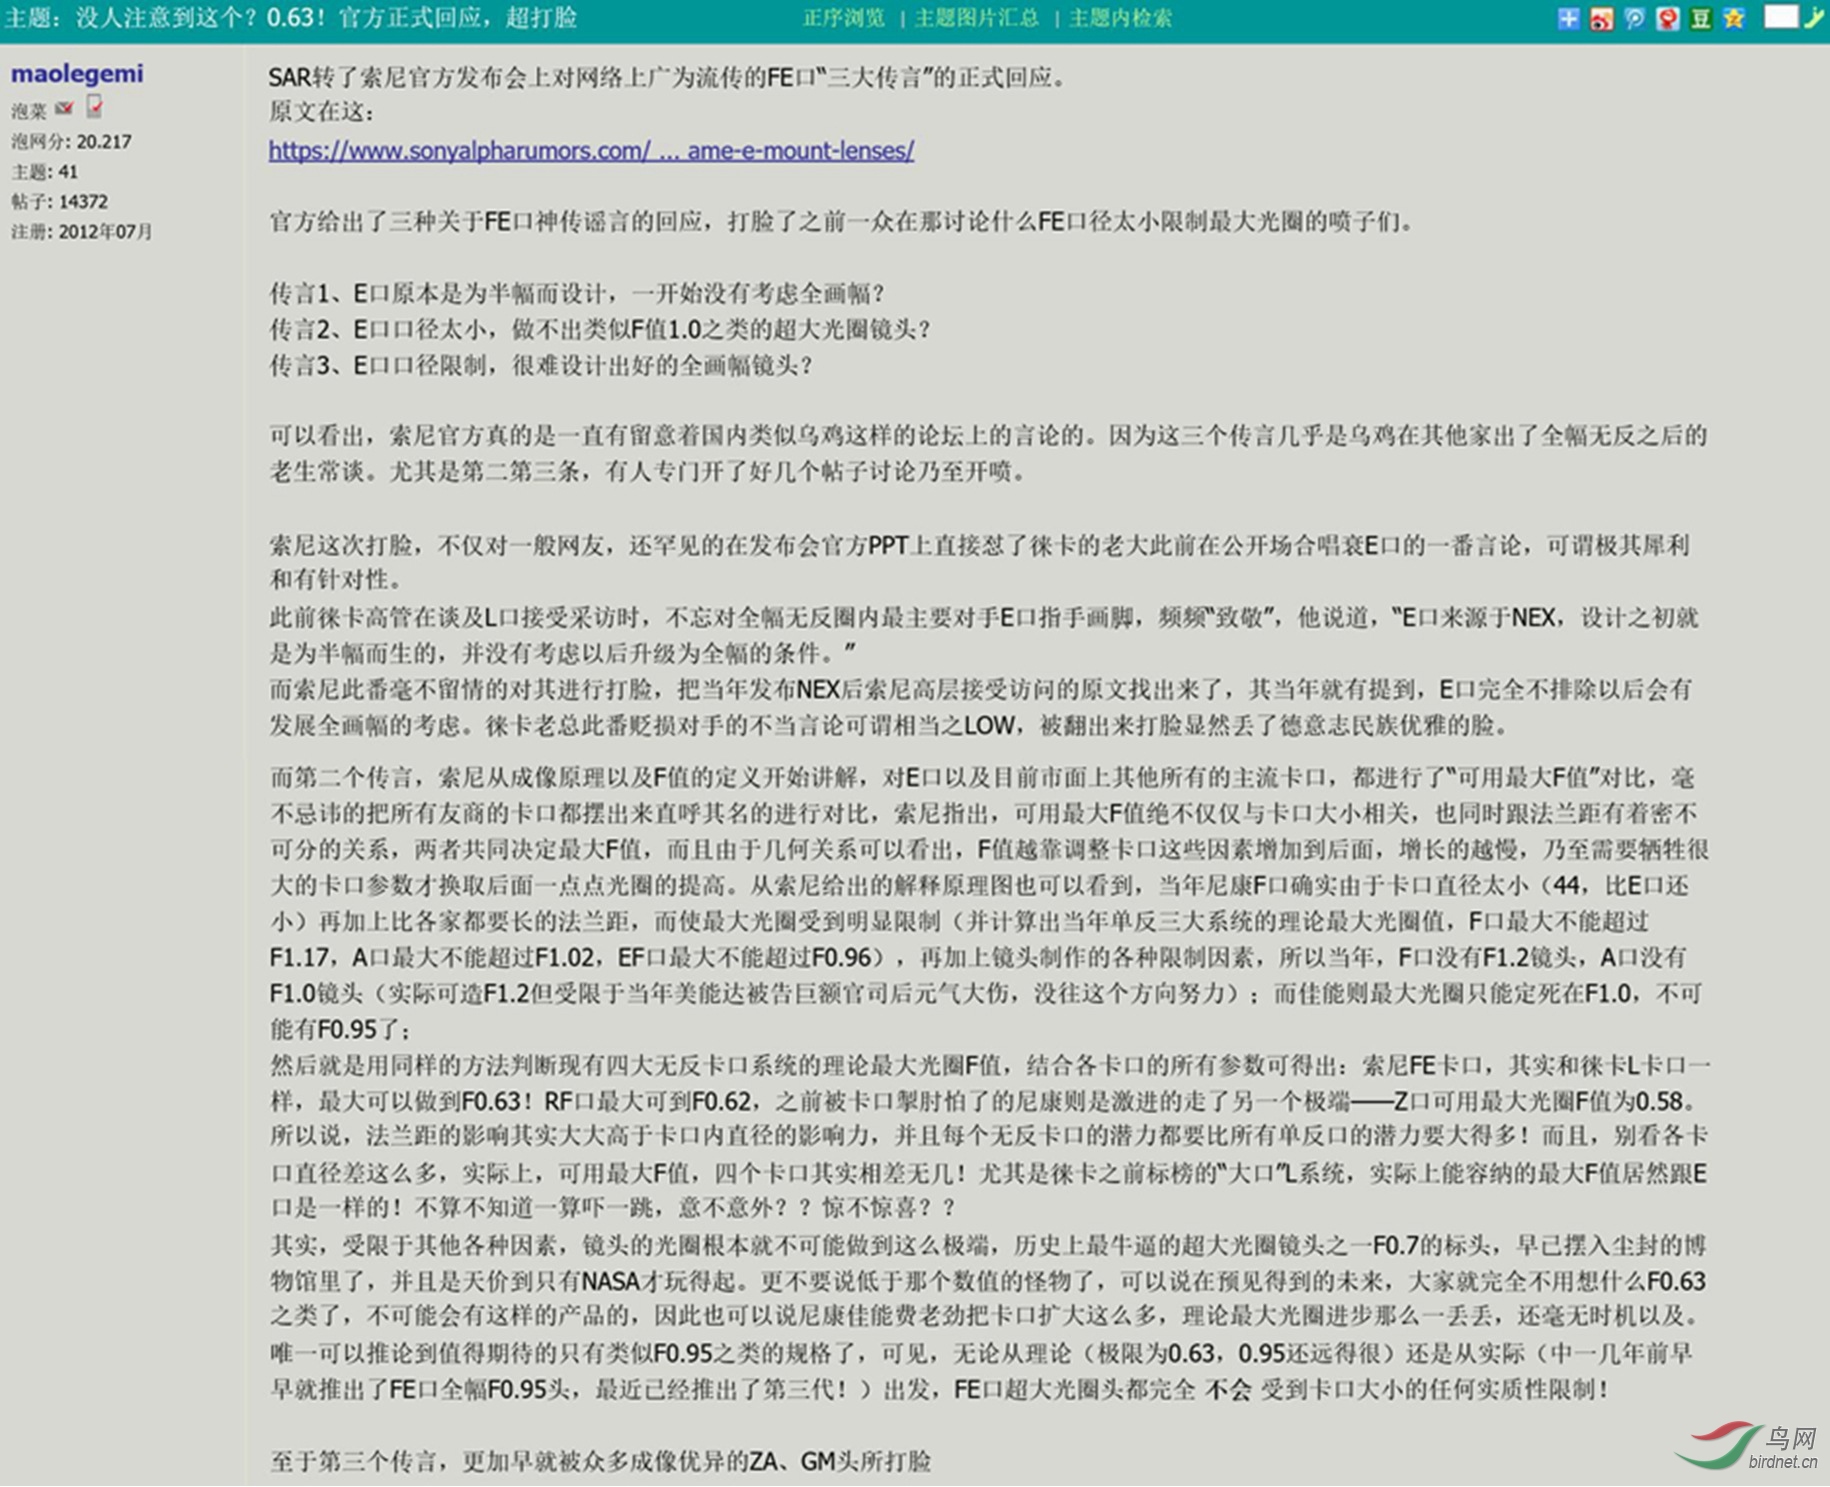
Task: Open the sonyalpharumors.com source link
Action: 591,150
